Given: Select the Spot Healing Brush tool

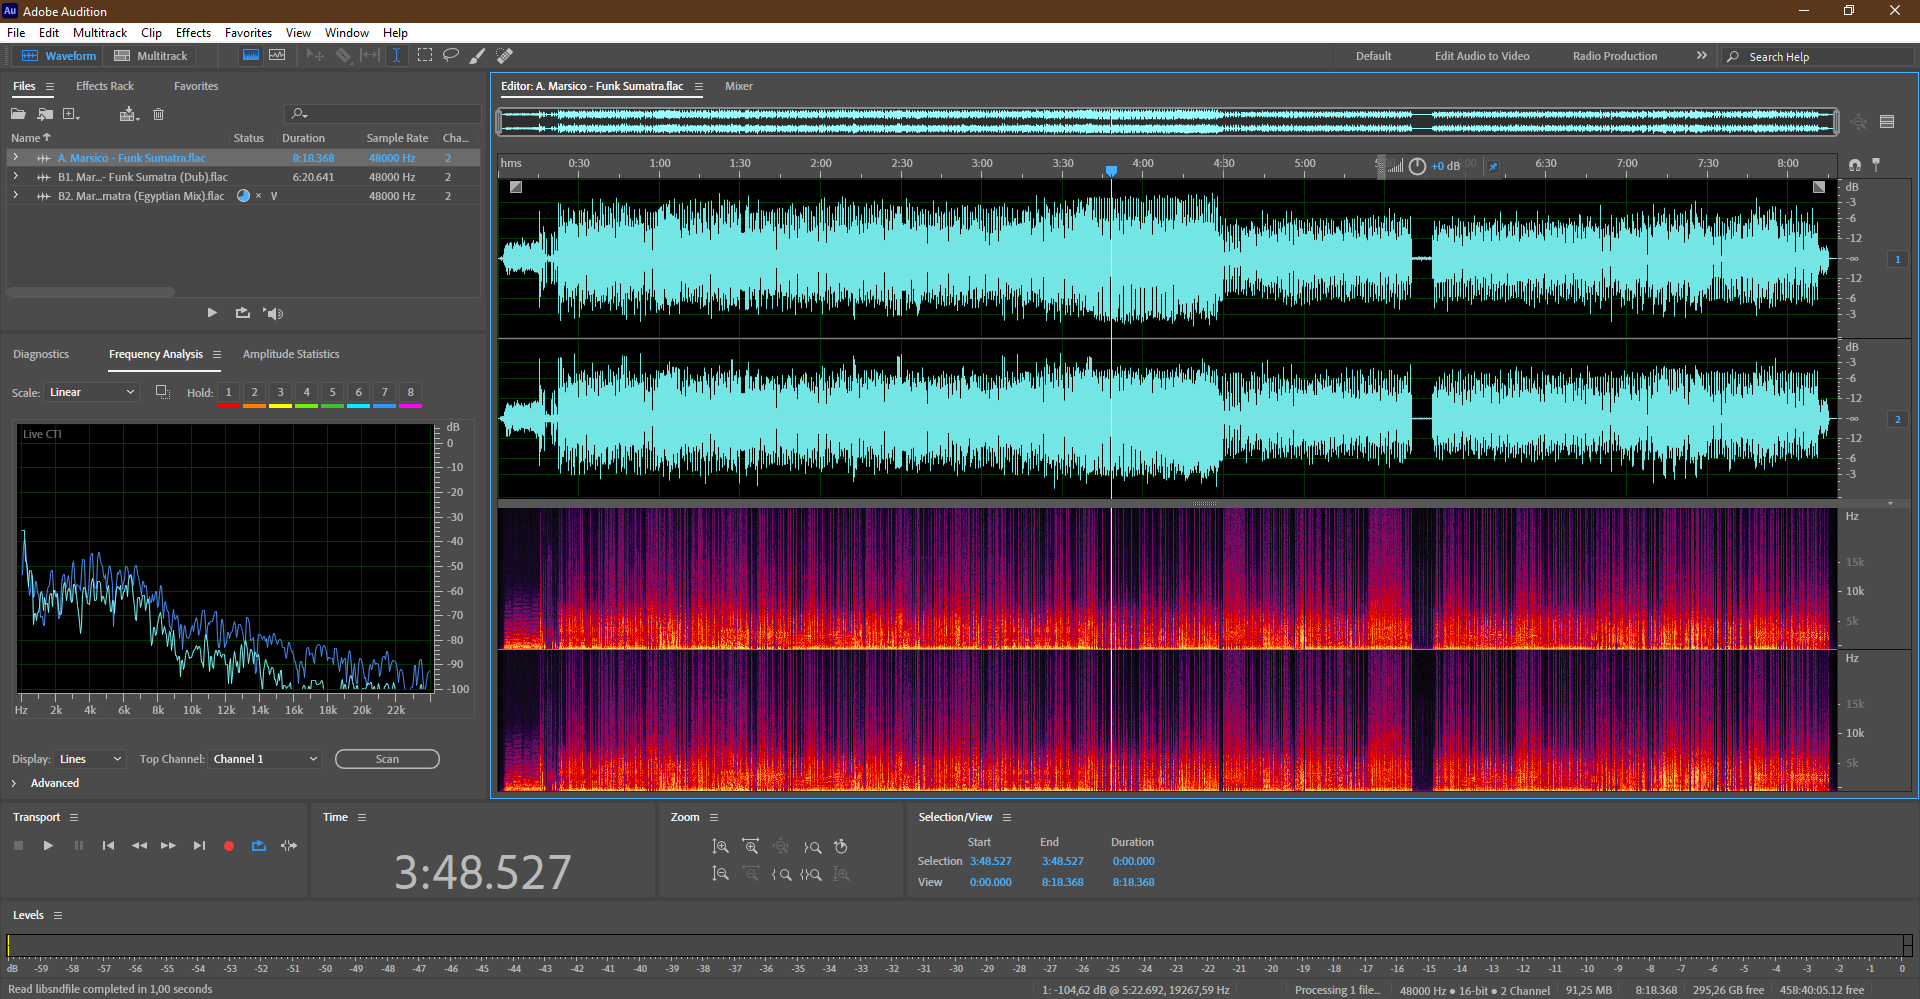Looking at the screenshot, I should pyautogui.click(x=504, y=55).
